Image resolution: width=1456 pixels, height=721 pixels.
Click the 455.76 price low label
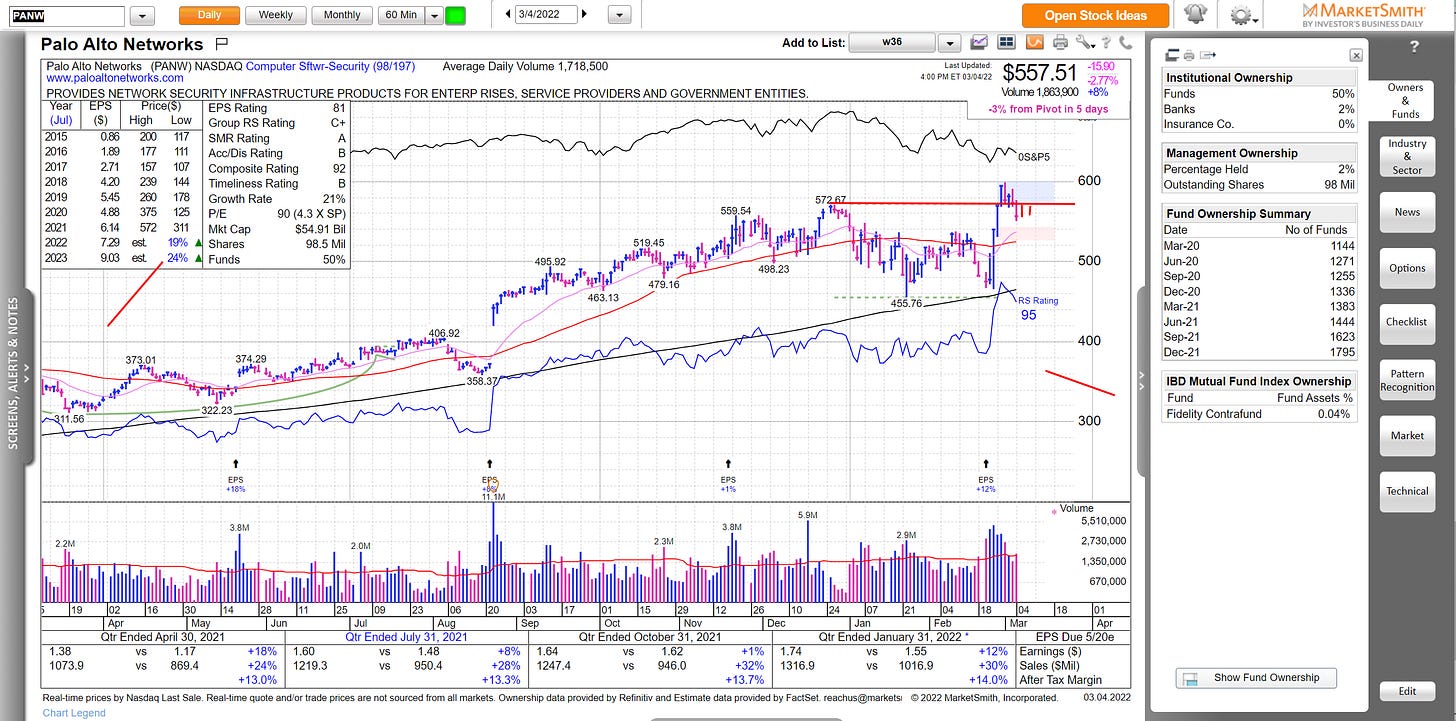906,304
